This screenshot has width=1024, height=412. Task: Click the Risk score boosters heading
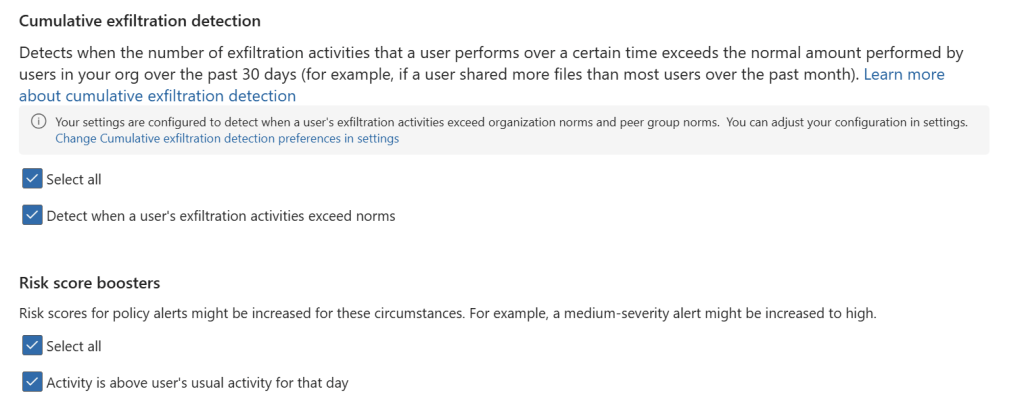90,283
